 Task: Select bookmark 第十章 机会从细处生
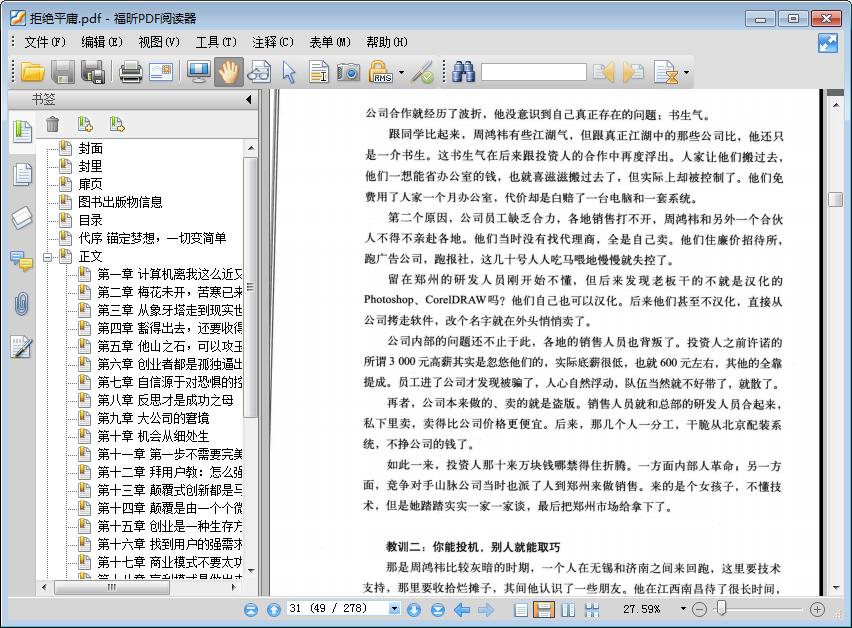[153, 436]
